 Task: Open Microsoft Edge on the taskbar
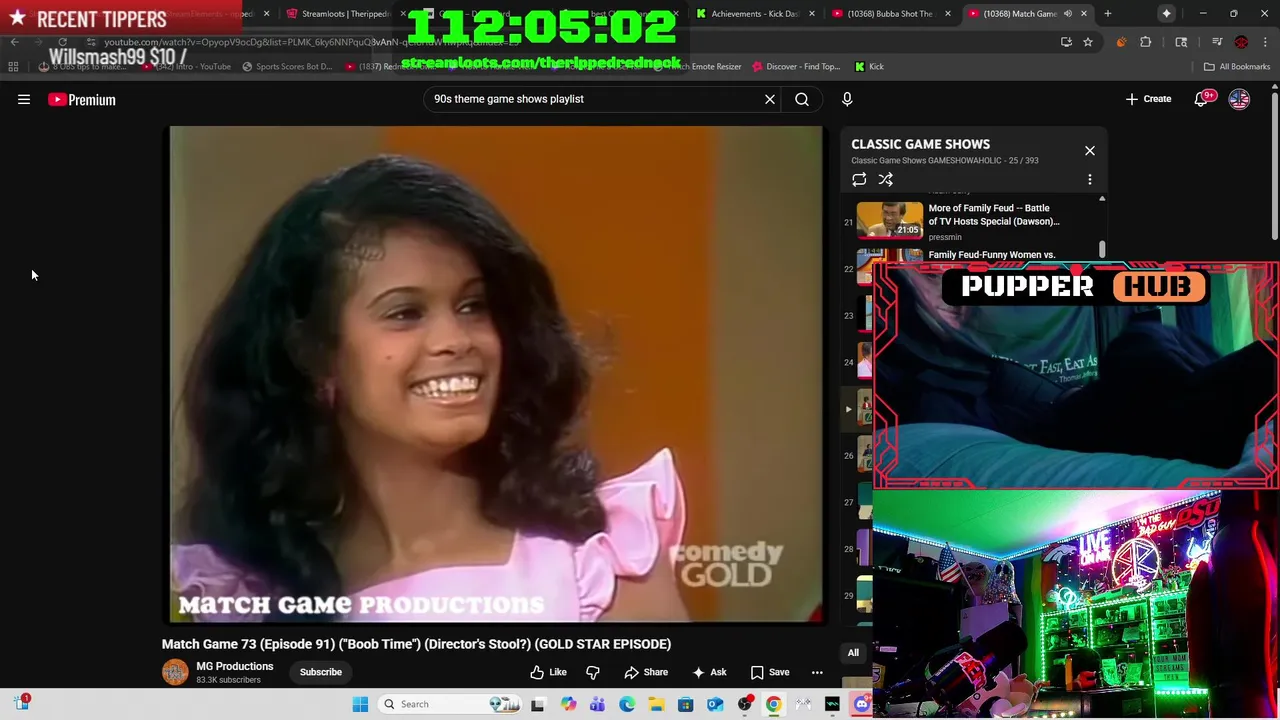point(627,704)
